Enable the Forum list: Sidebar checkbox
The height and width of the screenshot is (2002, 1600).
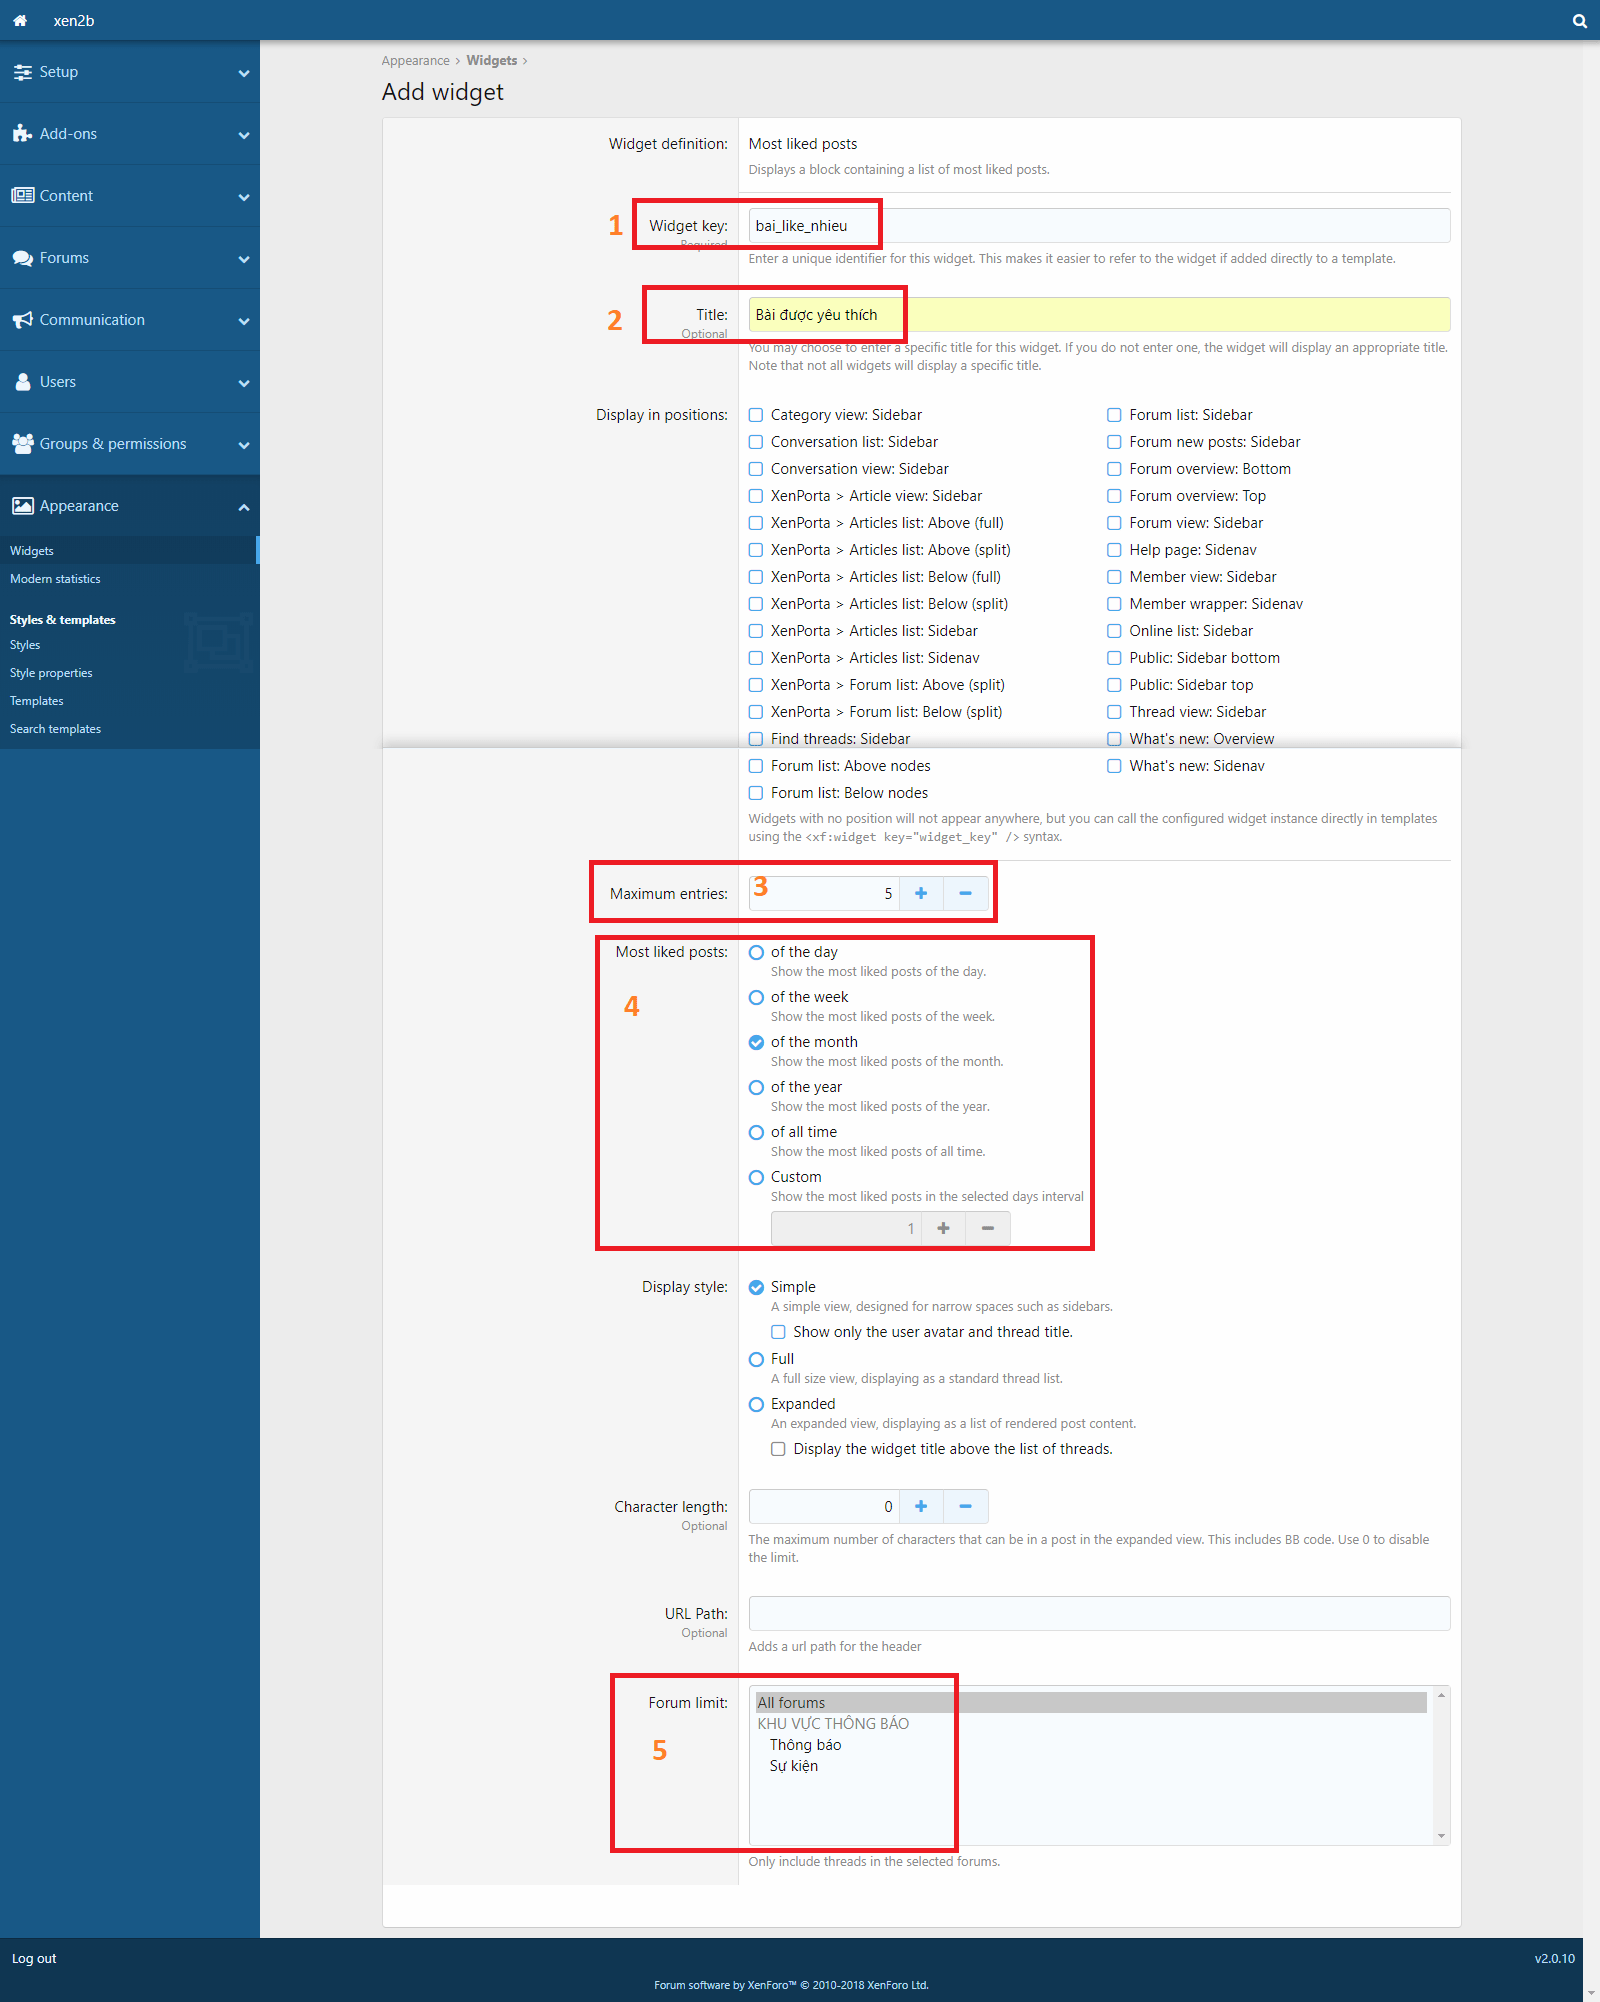pyautogui.click(x=1114, y=415)
